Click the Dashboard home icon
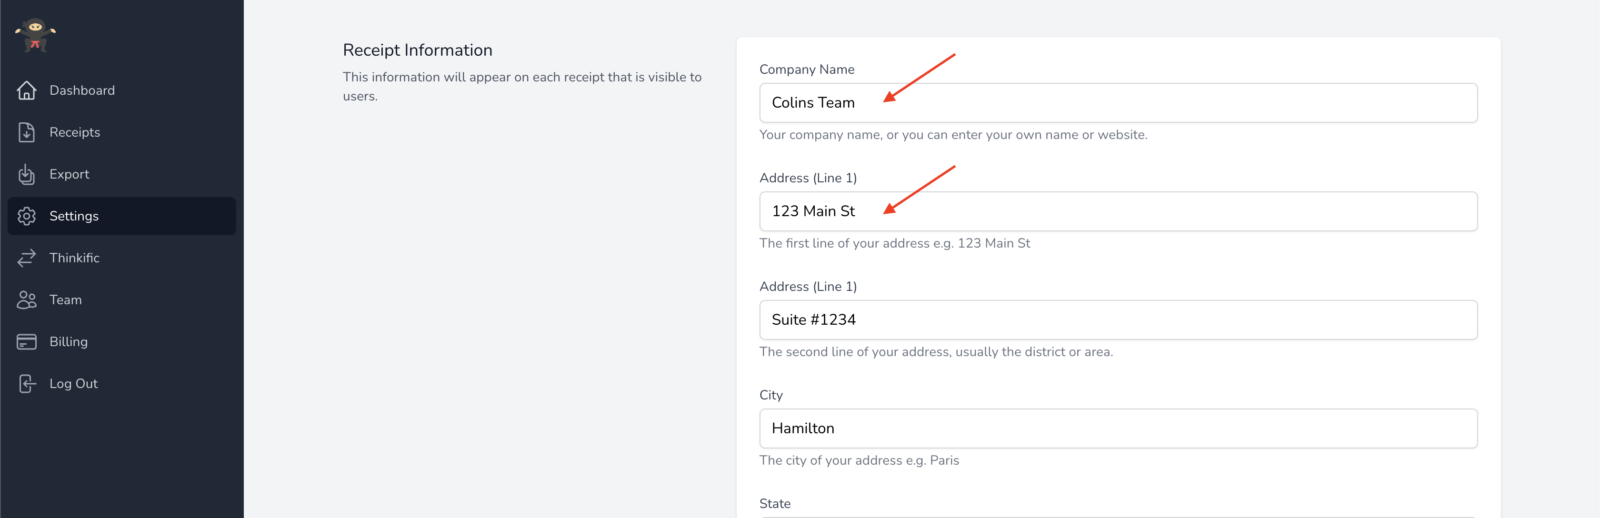The image size is (1600, 518). point(27,91)
